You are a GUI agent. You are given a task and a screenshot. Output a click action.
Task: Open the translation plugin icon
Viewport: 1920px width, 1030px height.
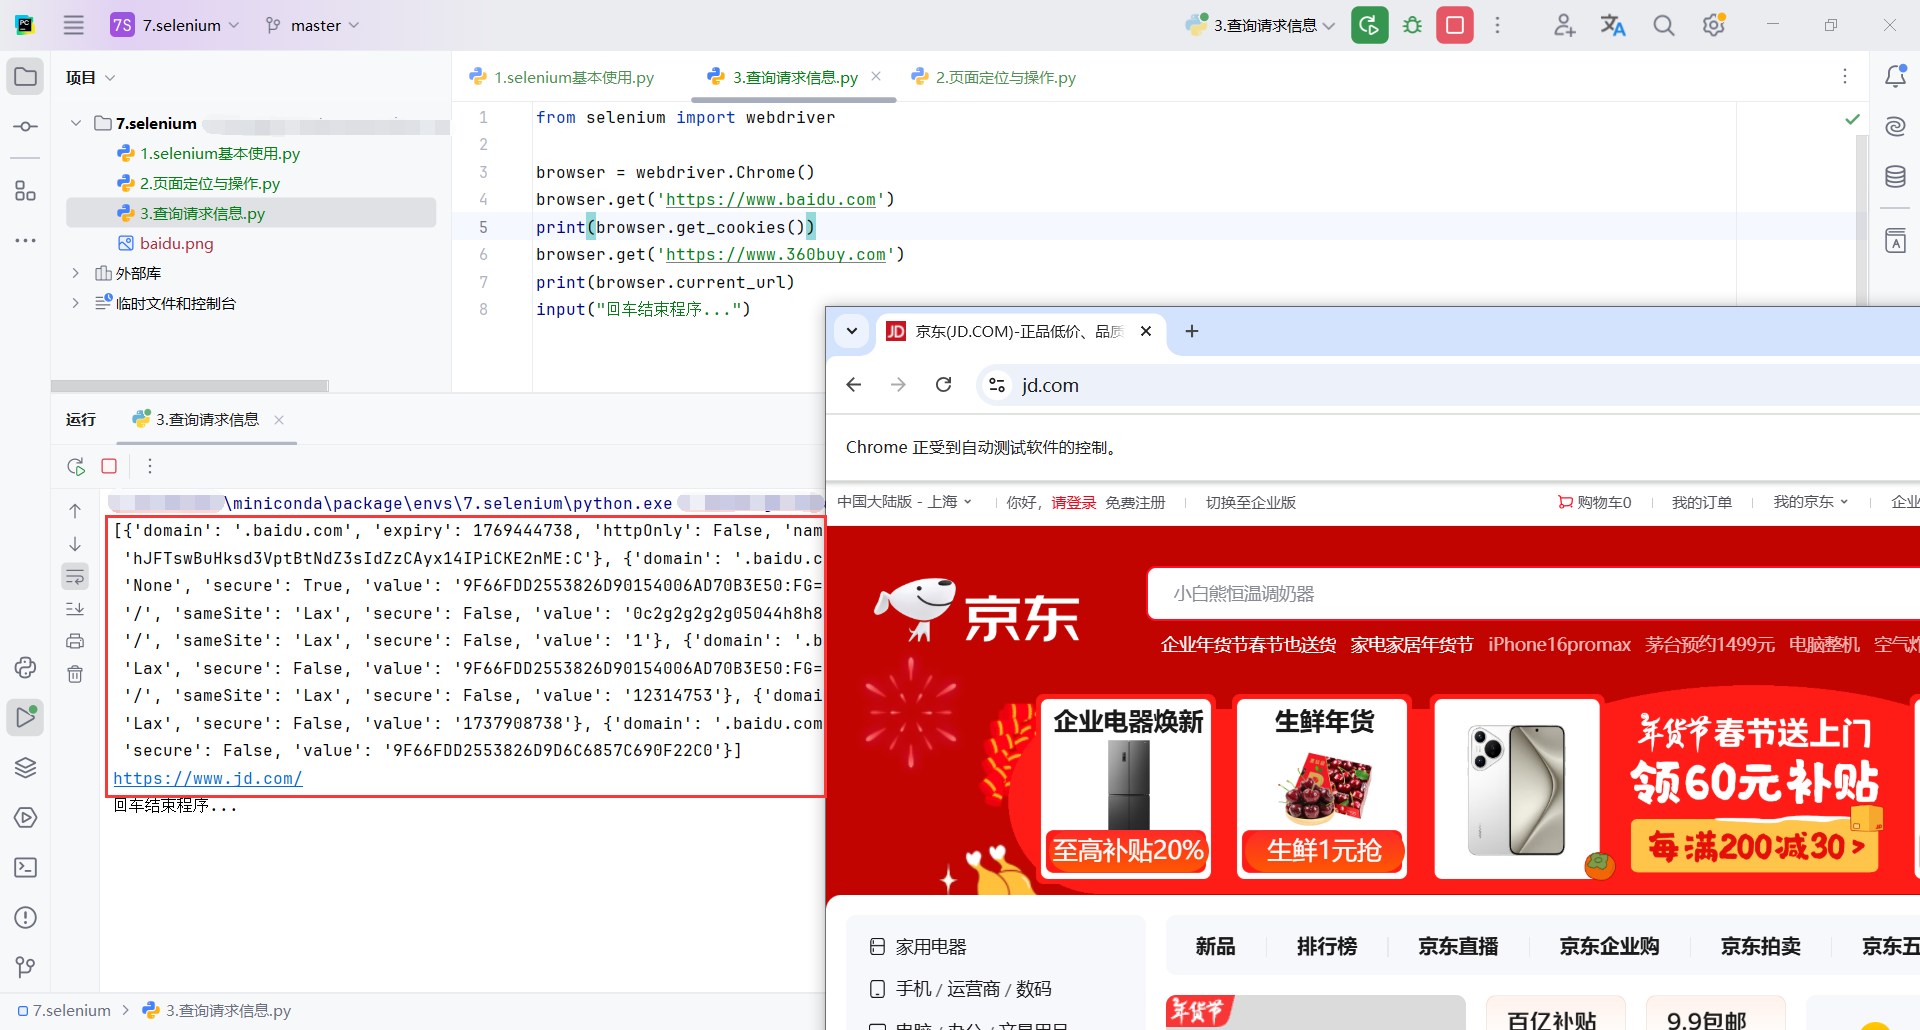point(1613,25)
